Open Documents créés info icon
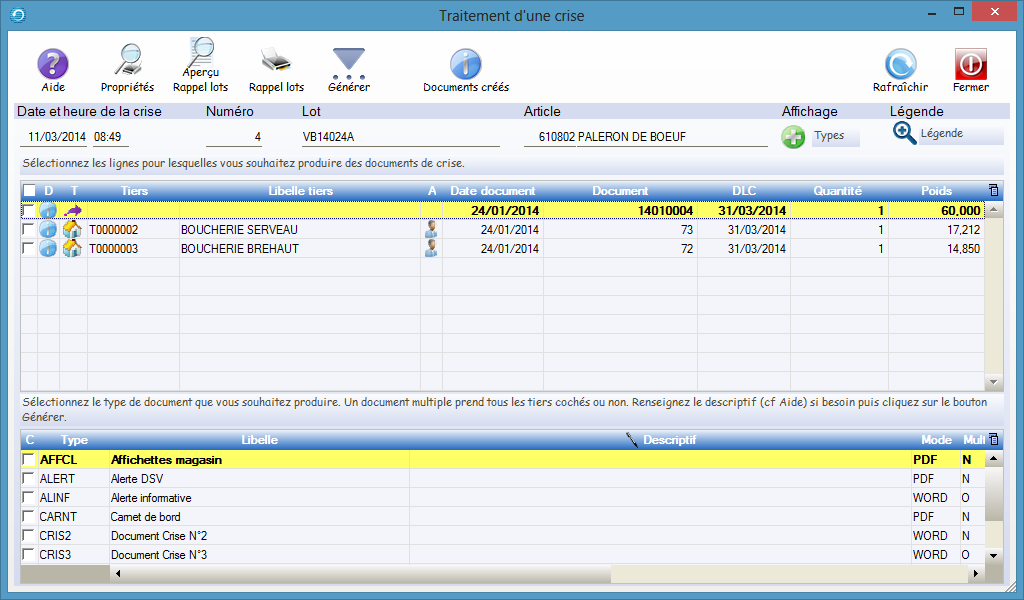Screen dimensions: 1024x600 tap(466, 65)
